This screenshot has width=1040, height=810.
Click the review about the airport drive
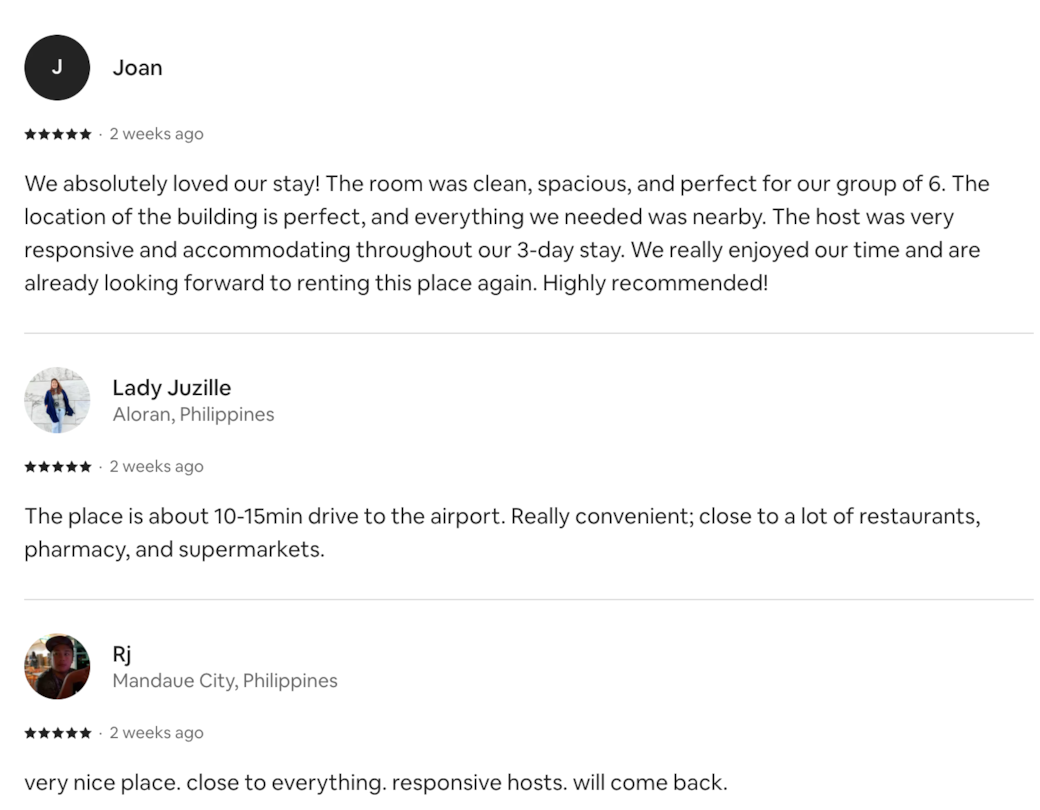503,533
